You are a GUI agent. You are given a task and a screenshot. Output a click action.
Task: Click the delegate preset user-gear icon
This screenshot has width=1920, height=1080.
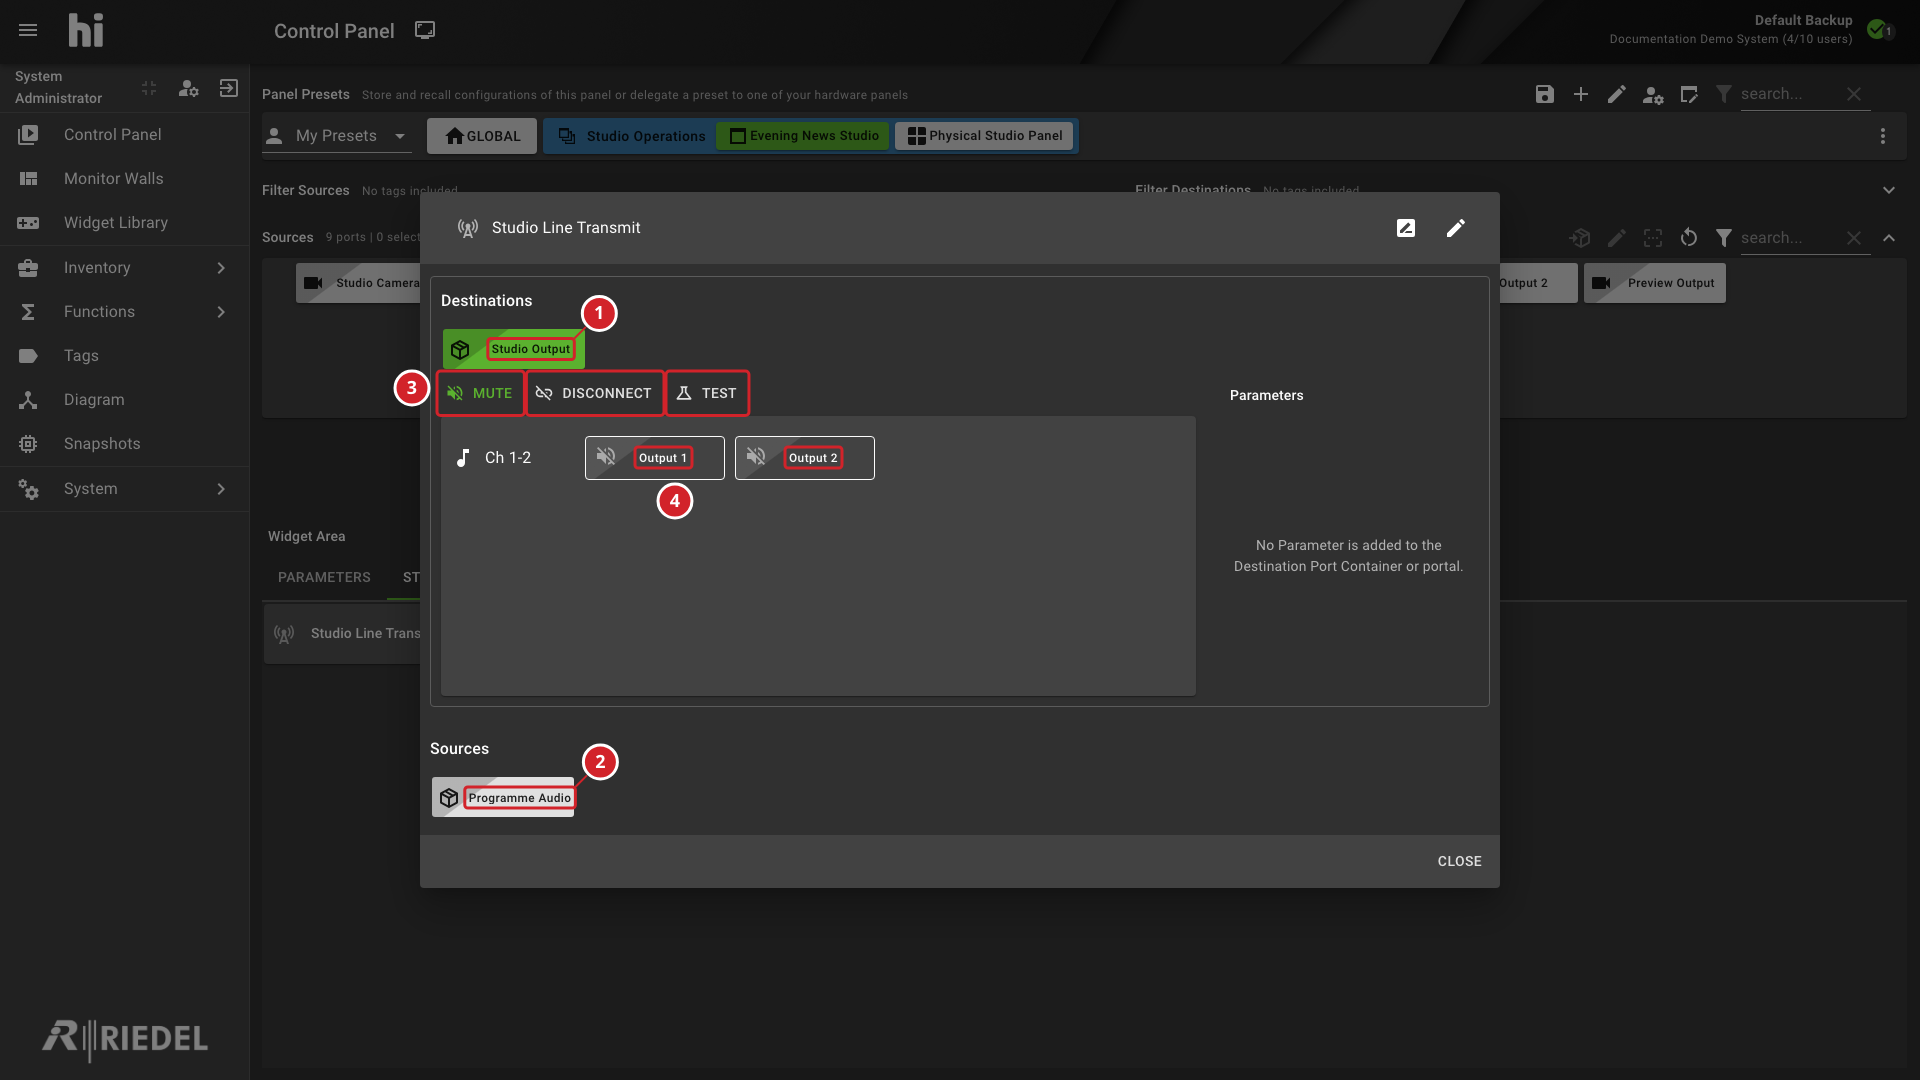1653,95
